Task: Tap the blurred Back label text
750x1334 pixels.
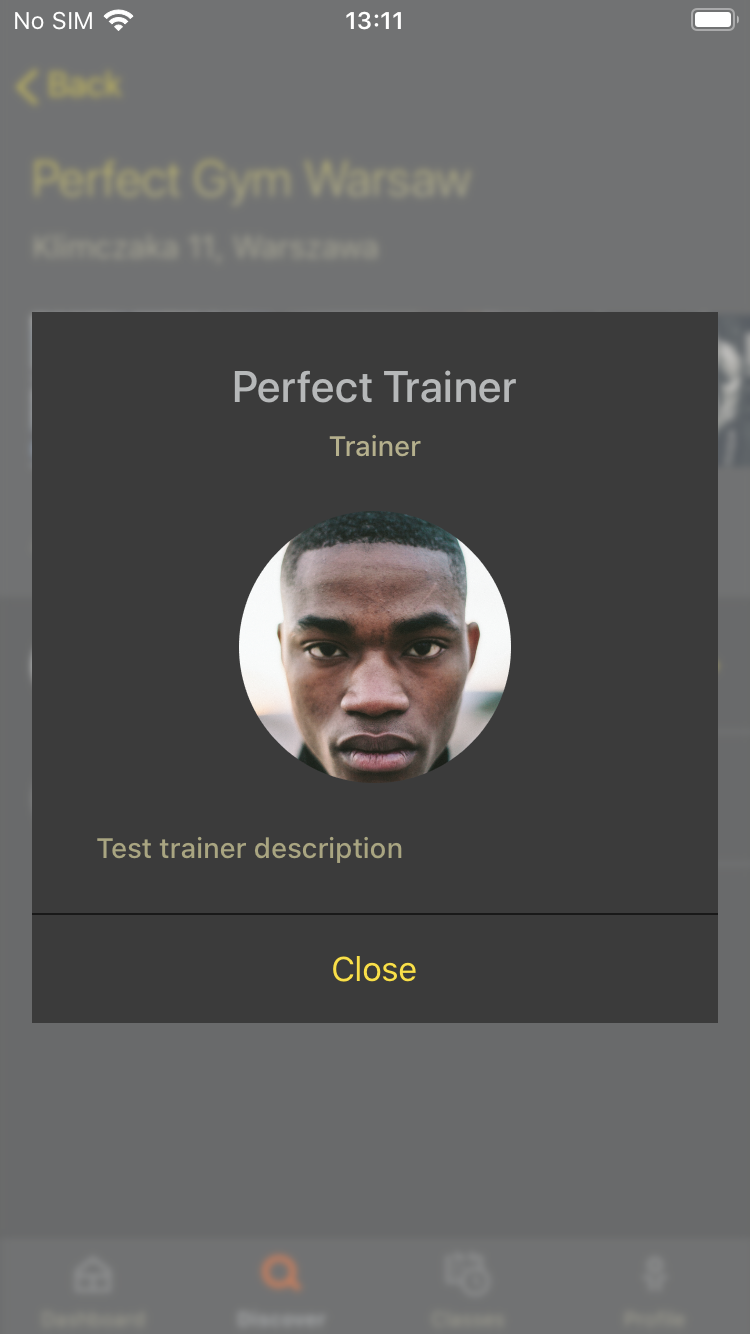Action: click(85, 86)
